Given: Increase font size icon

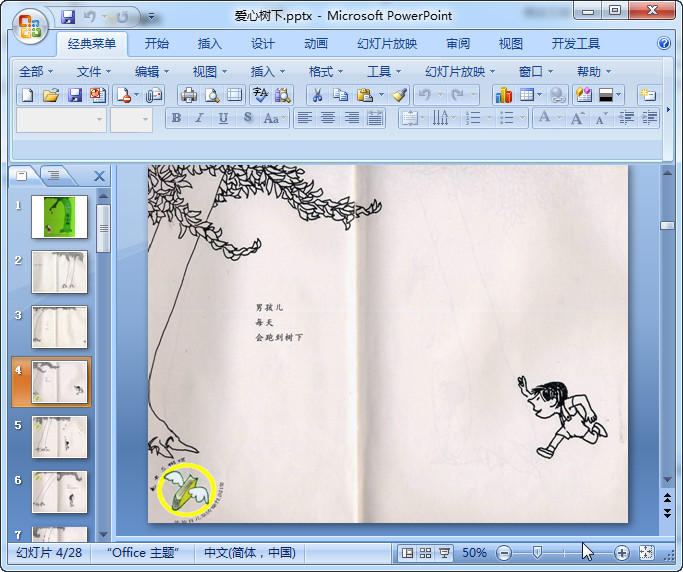Looking at the screenshot, I should [578, 118].
